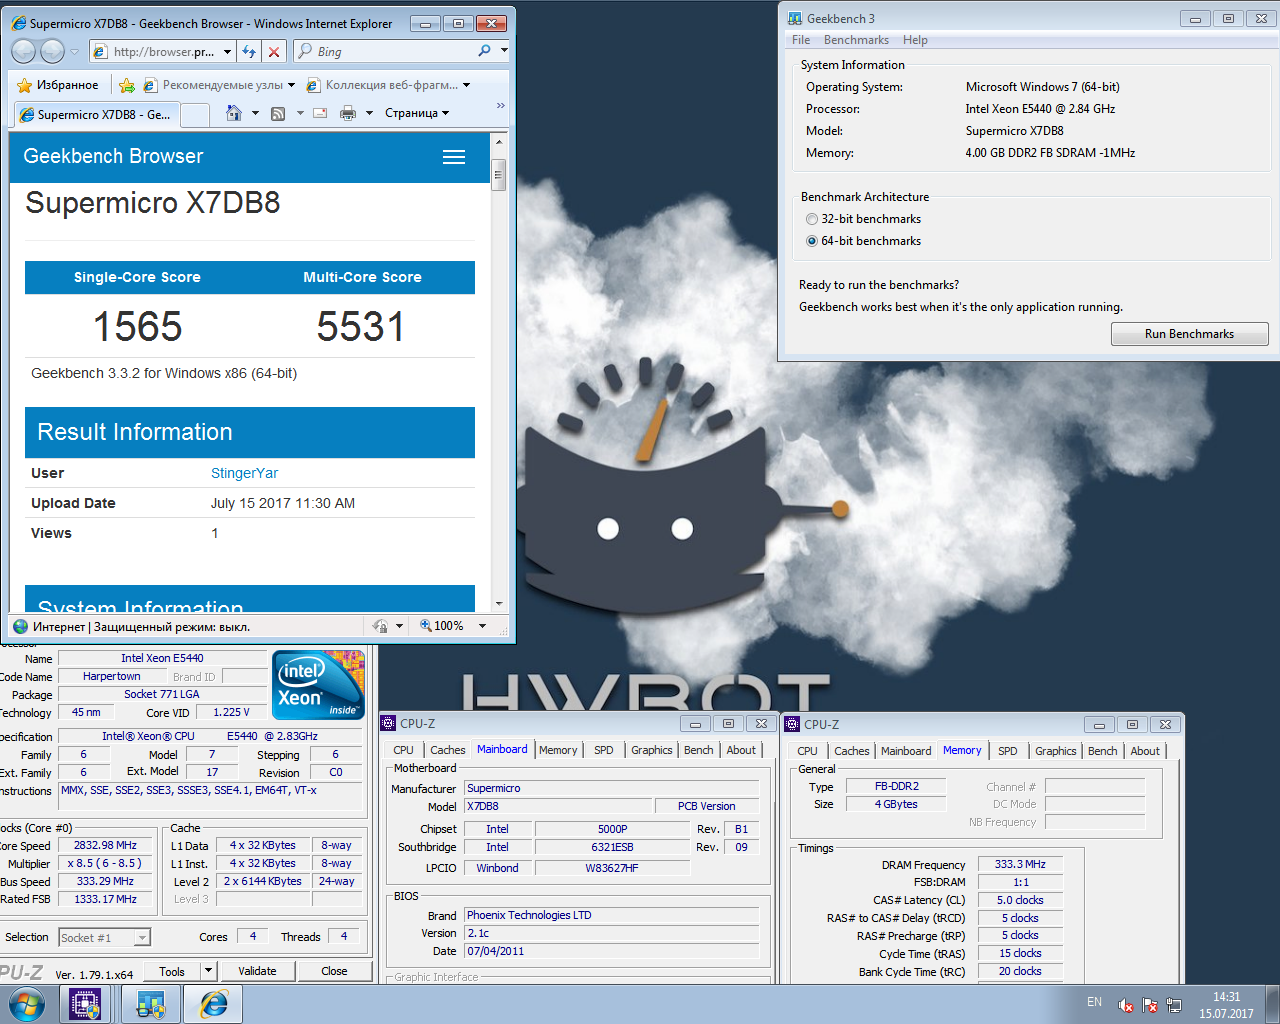Image resolution: width=1280 pixels, height=1024 pixels.
Task: Click the Intel Xeon inside logo
Action: tap(319, 685)
